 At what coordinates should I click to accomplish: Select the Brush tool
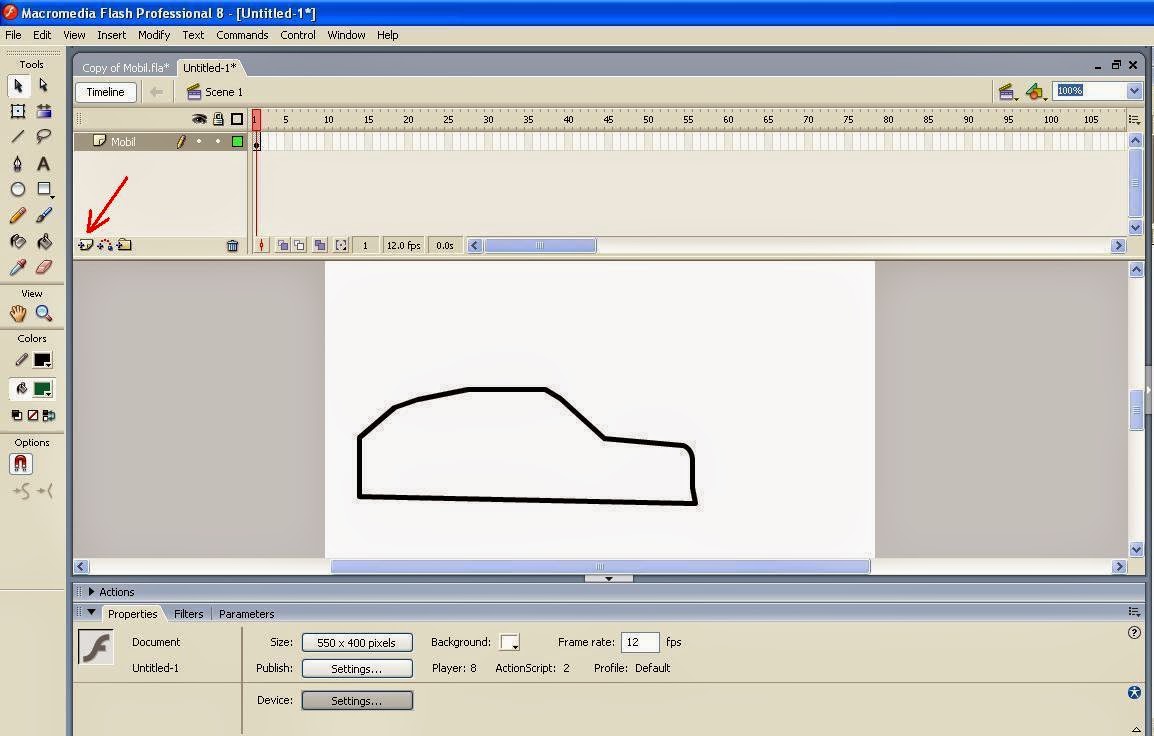[44, 215]
